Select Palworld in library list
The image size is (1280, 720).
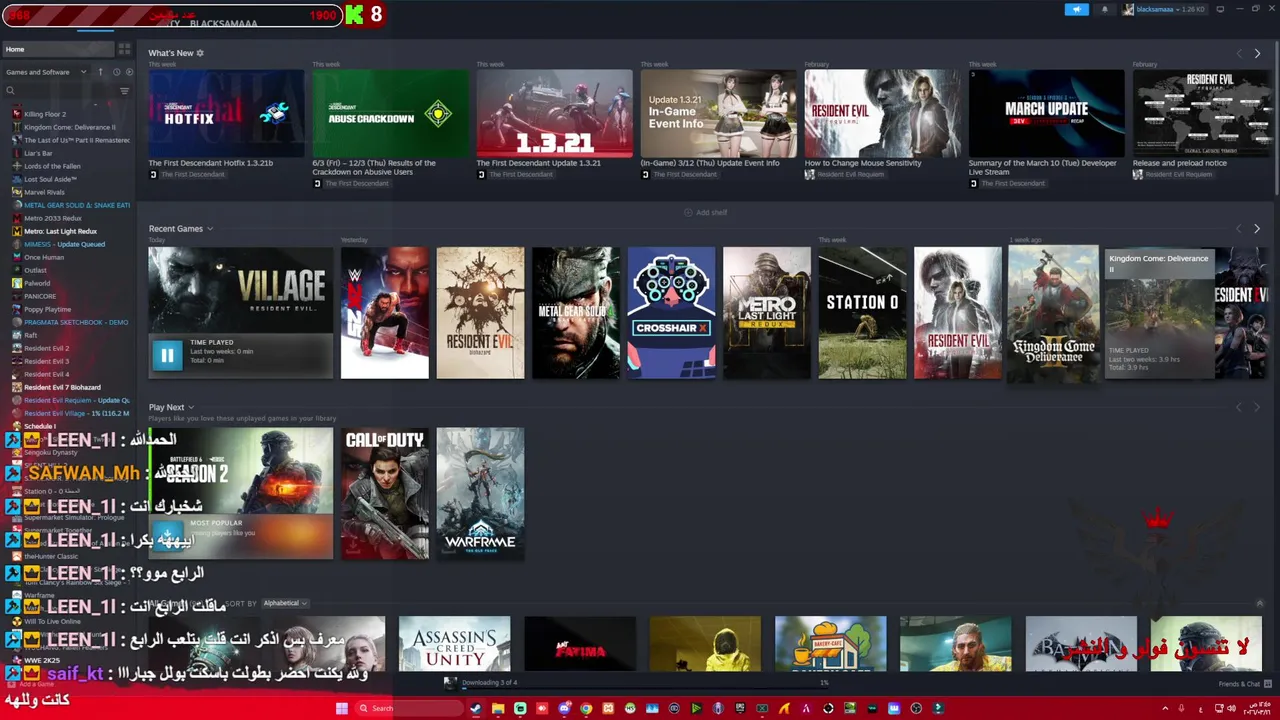(37, 283)
